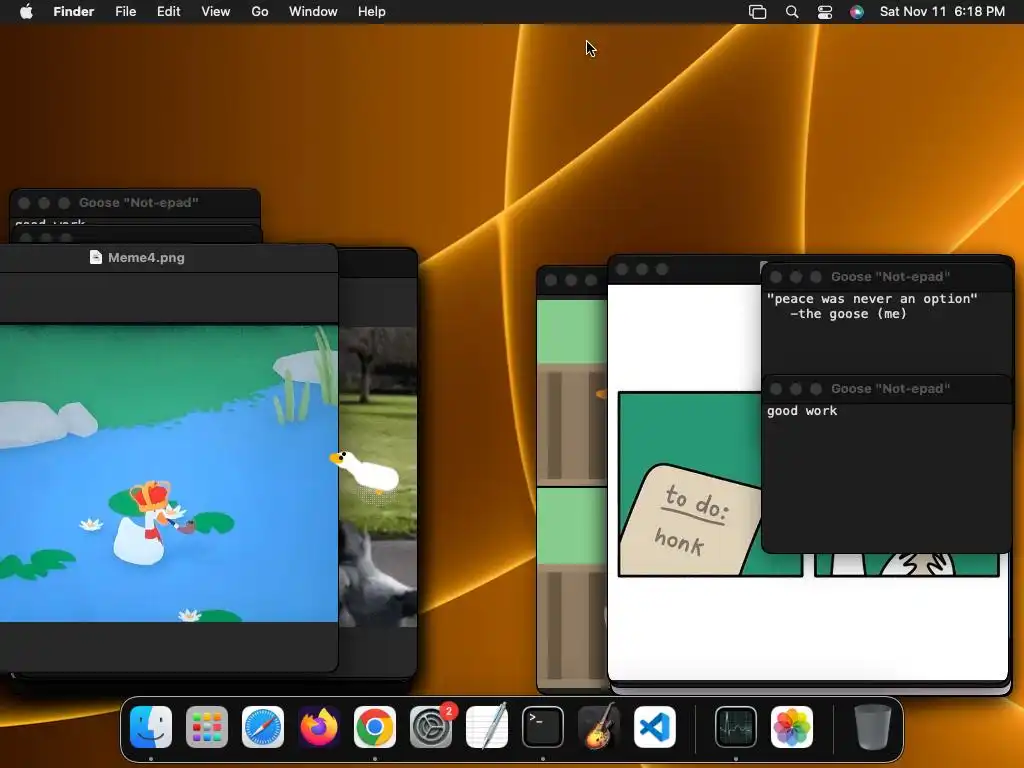Close the white comic image window
This screenshot has width=1024, height=768.
coord(622,269)
